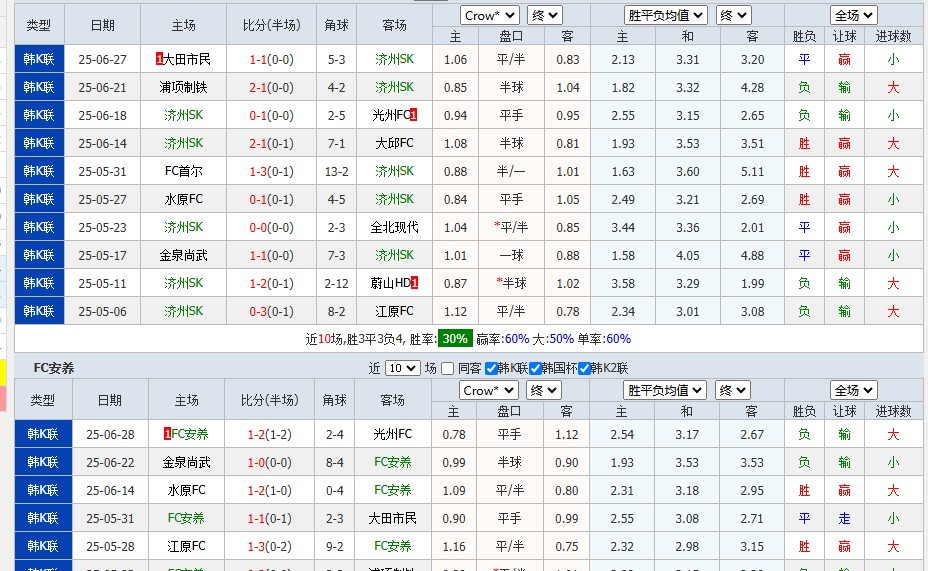Click the 13-2 corner count in FC首尔 row
The height and width of the screenshot is (571, 928).
pyautogui.click(x=335, y=171)
